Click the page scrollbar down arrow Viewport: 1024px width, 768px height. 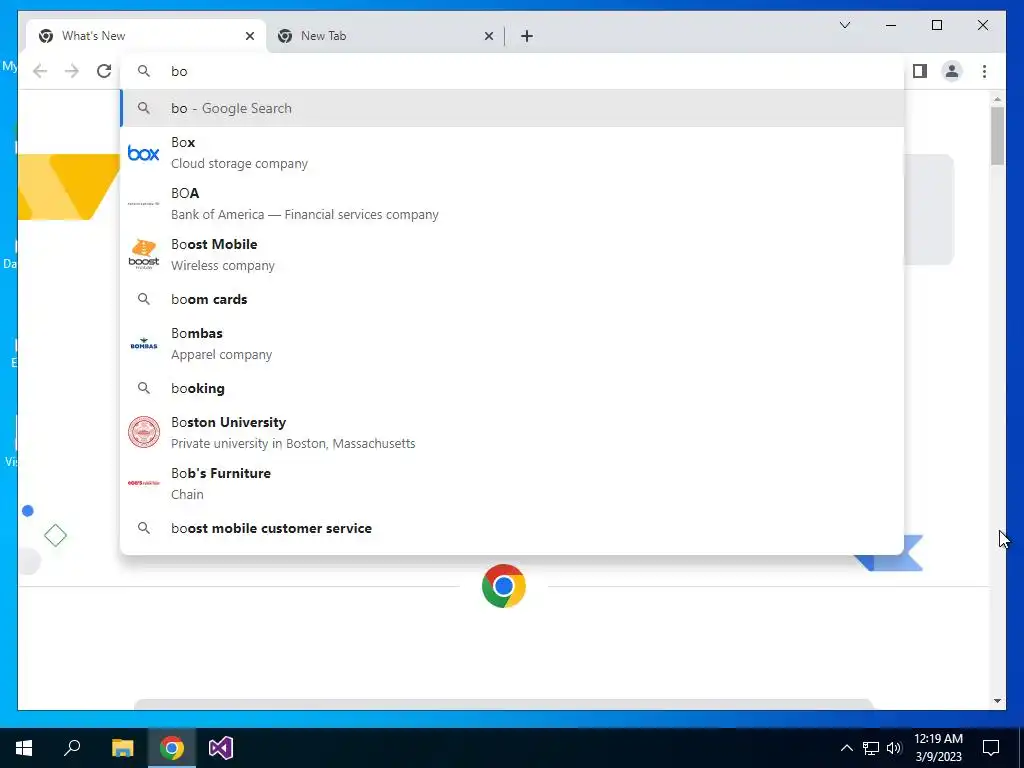pos(997,701)
